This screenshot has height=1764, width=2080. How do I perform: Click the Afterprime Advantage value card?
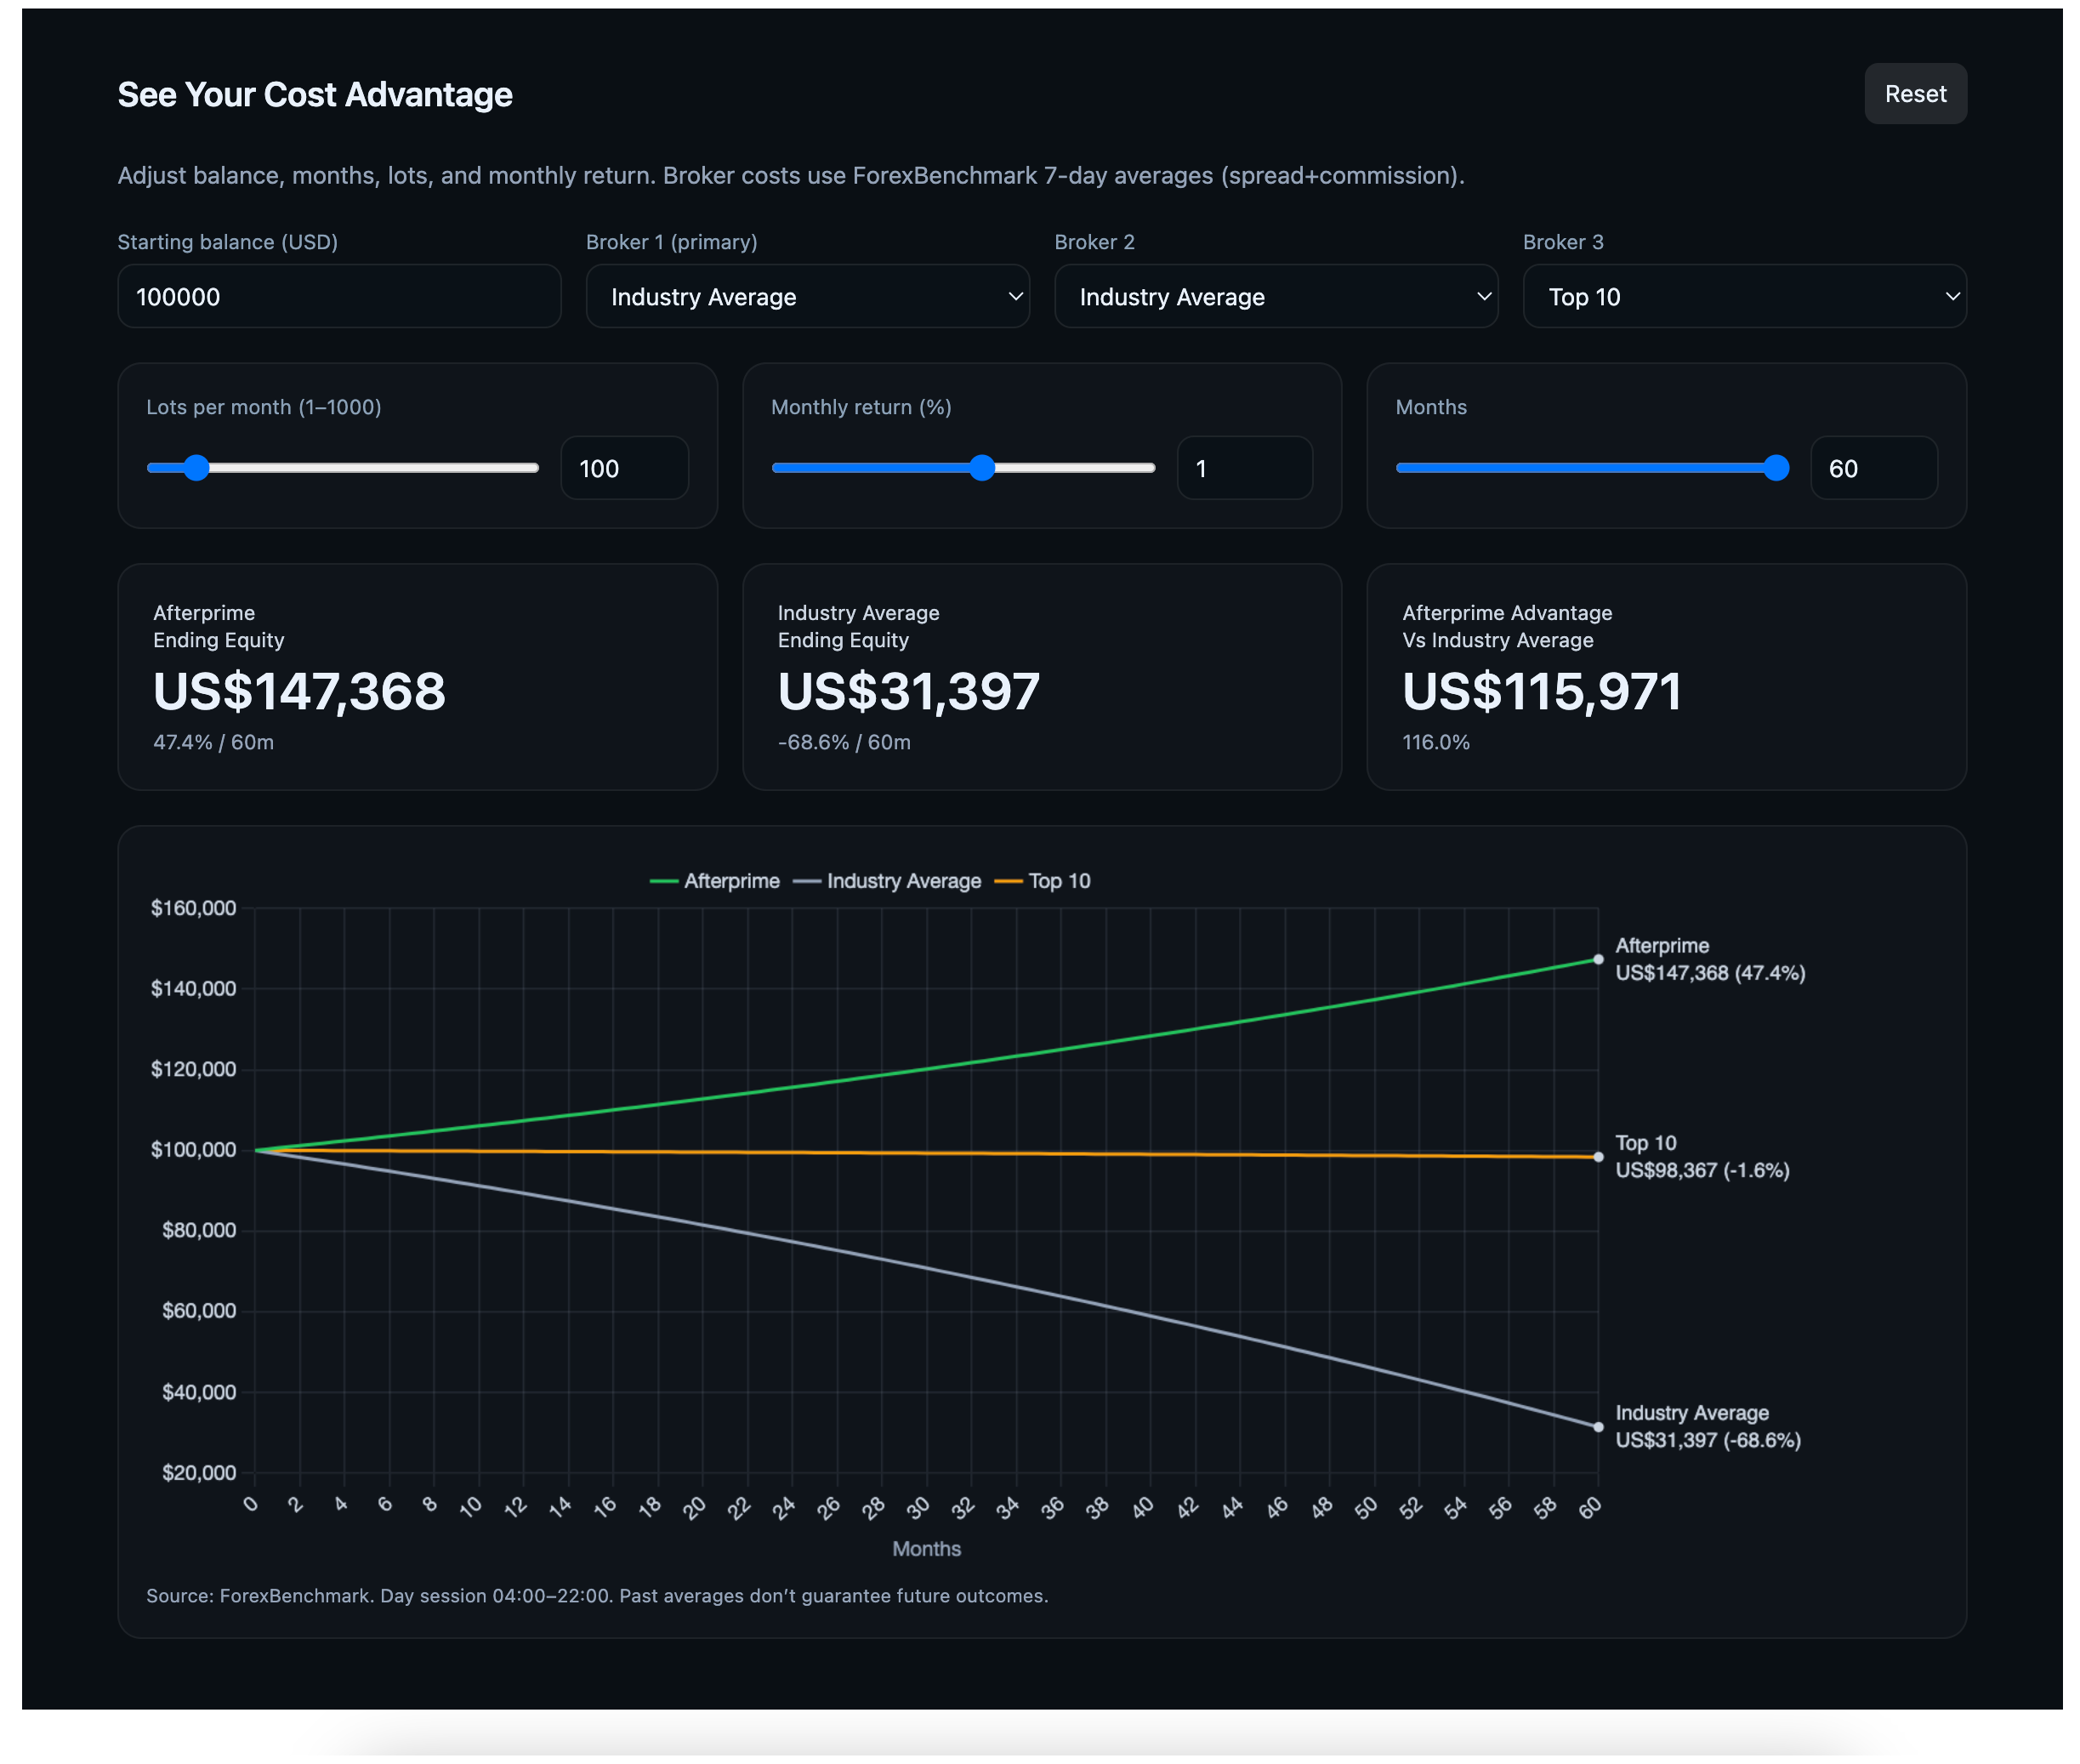point(1666,677)
